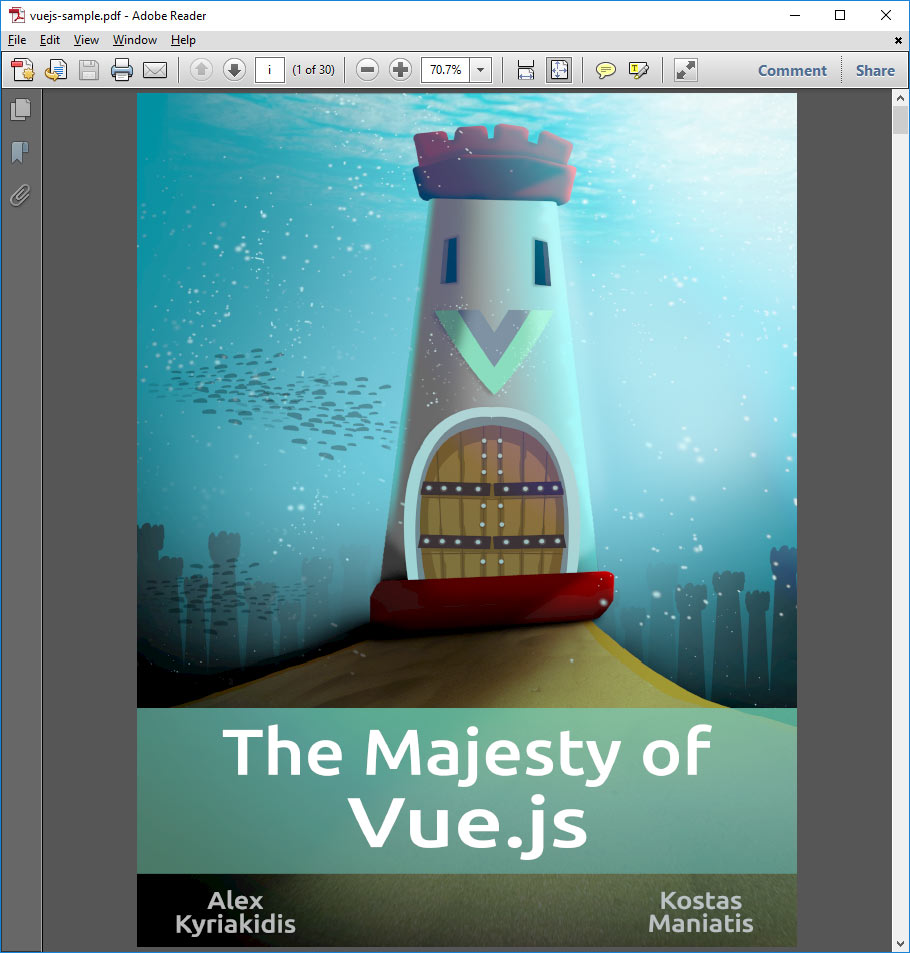Viewport: 910px width, 953px height.
Task: Save the current PDF file
Action: [x=88, y=70]
